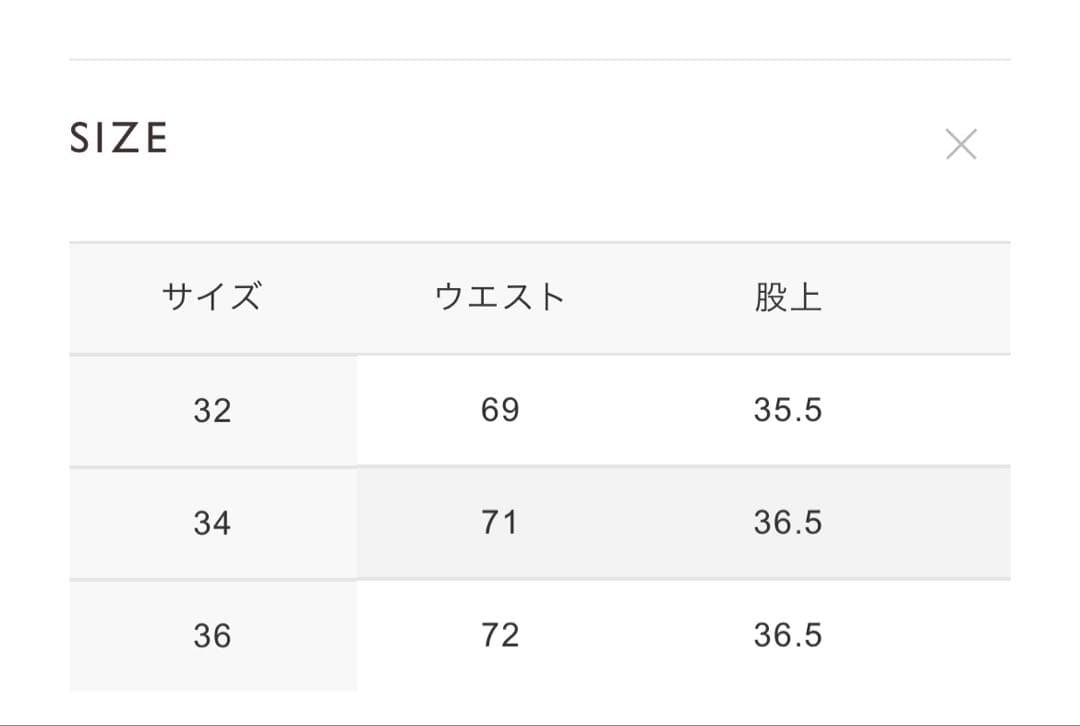Close the SIZE popup with the × icon
Image resolution: width=1080 pixels, height=726 pixels.
(961, 143)
